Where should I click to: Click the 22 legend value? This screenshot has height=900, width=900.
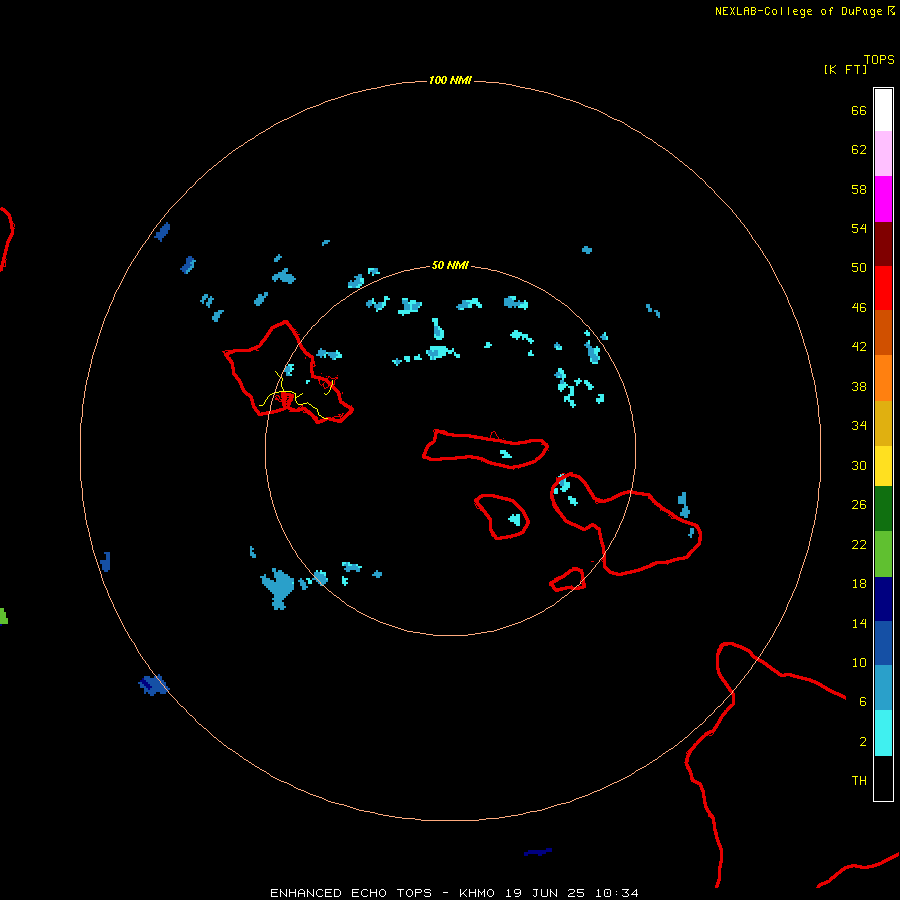(859, 545)
